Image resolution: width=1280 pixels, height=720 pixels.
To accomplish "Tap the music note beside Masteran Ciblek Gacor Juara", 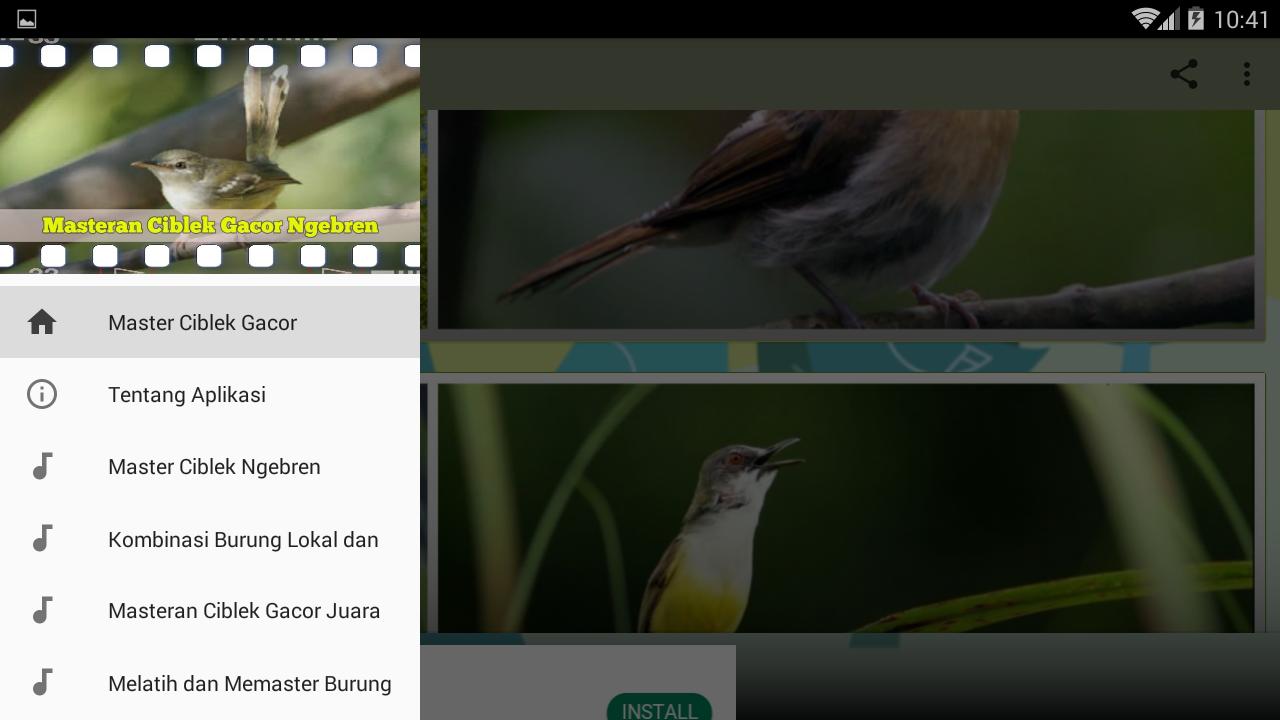I will click(x=42, y=610).
